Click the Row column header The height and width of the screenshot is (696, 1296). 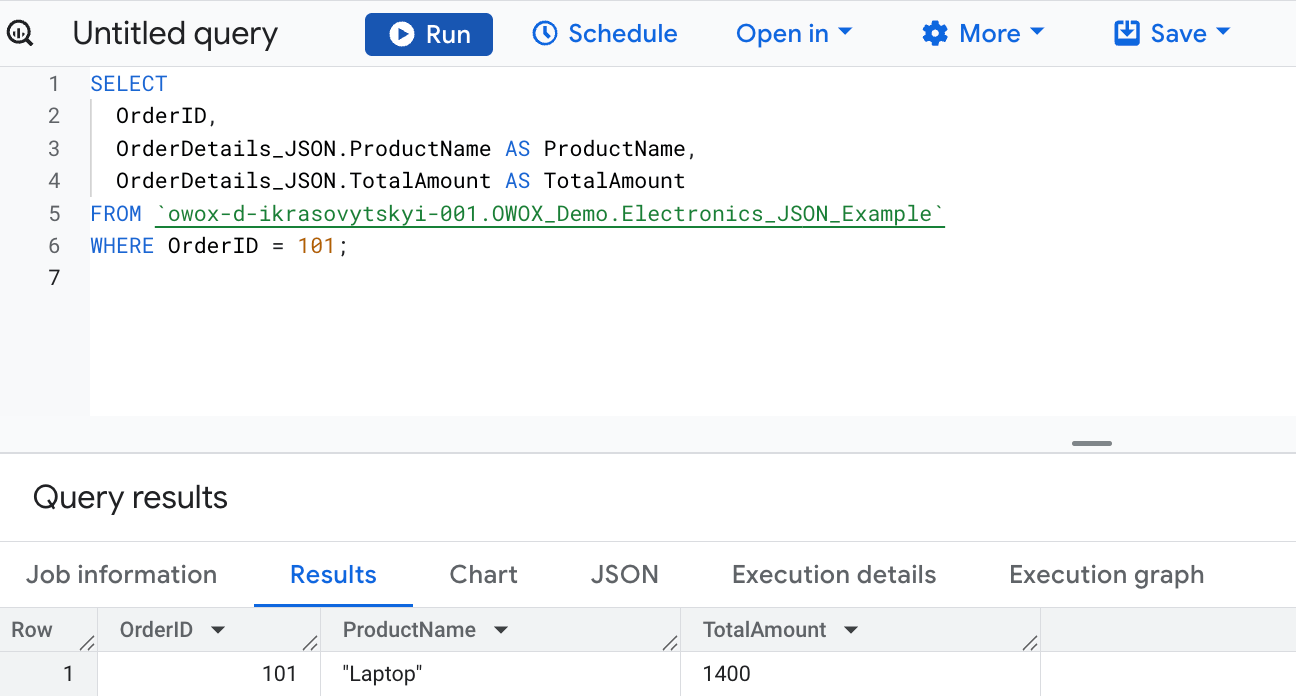[48, 630]
